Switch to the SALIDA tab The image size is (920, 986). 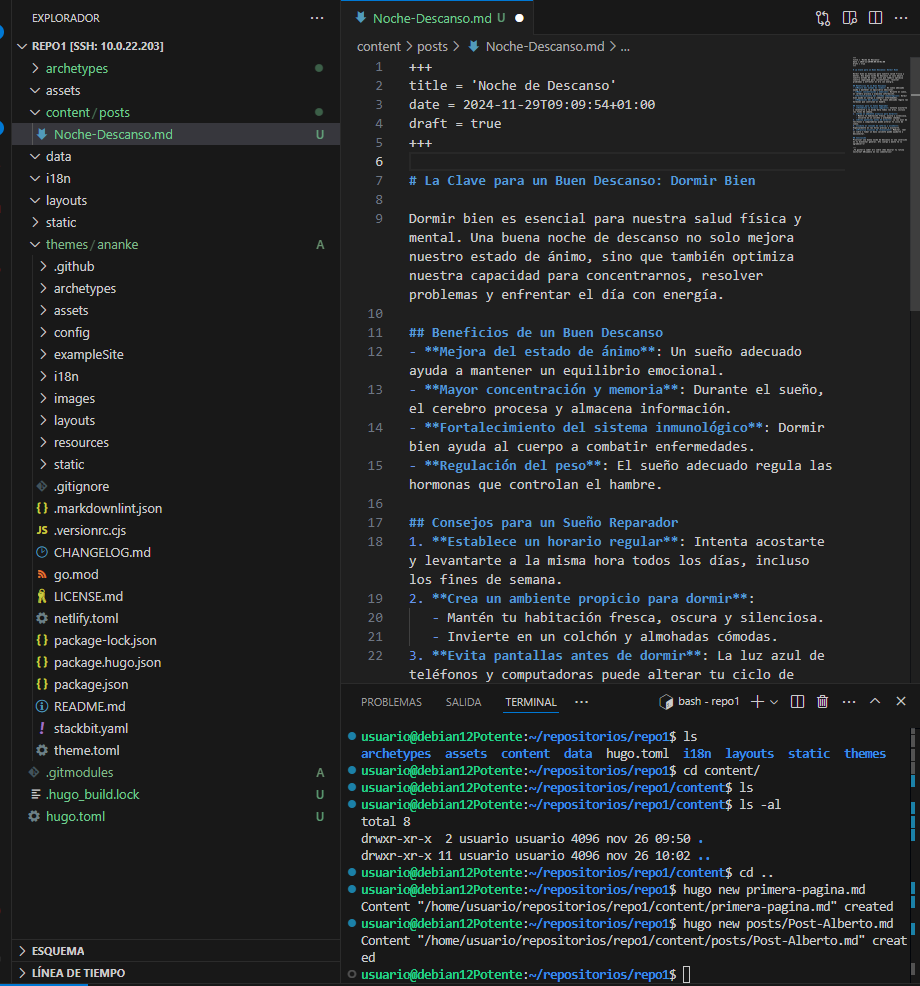tap(463, 702)
